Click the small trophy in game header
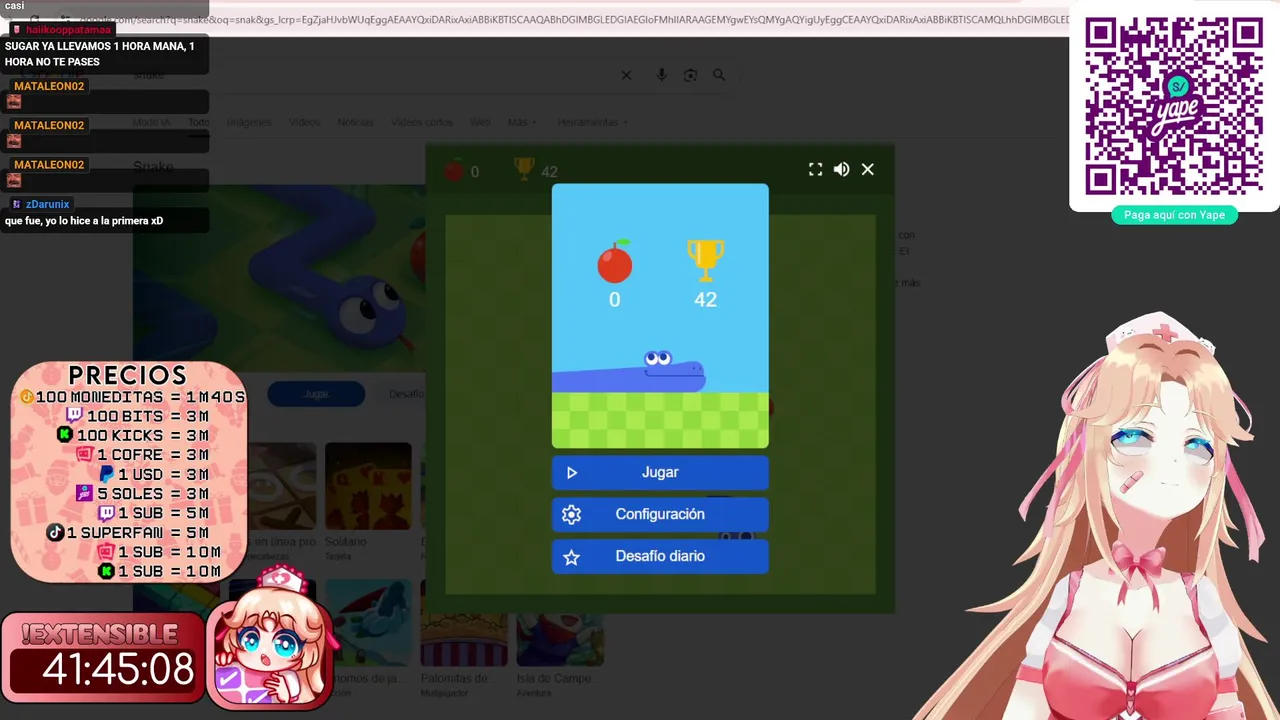 (524, 169)
